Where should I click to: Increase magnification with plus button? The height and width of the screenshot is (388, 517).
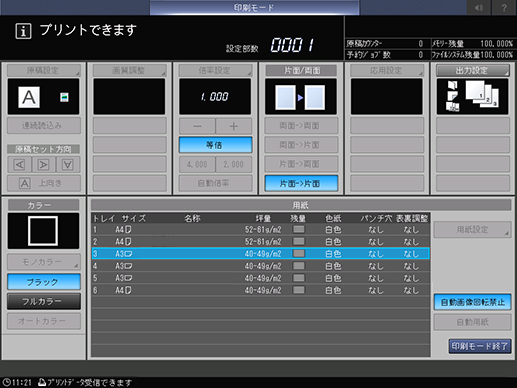pos(234,126)
